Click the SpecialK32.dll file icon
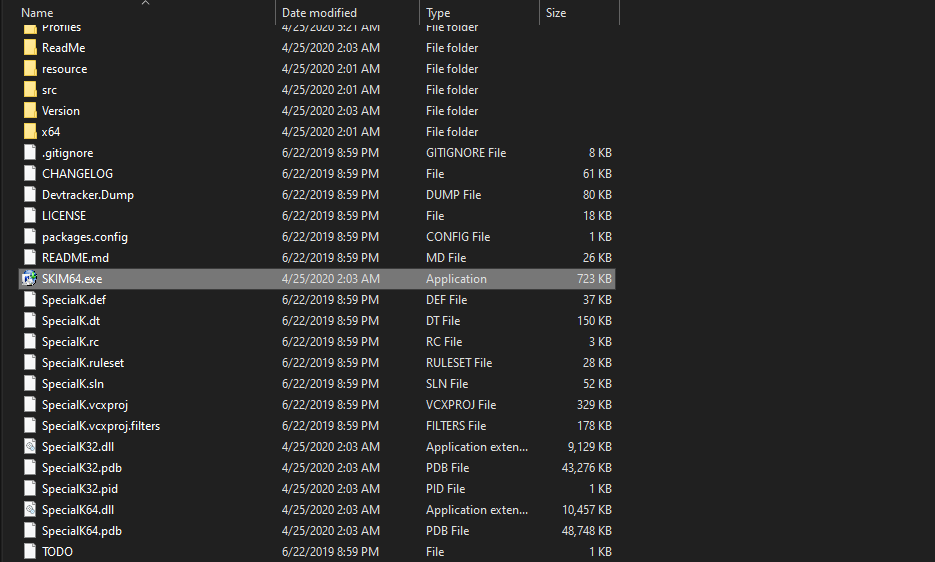Image resolution: width=935 pixels, height=562 pixels. point(29,447)
